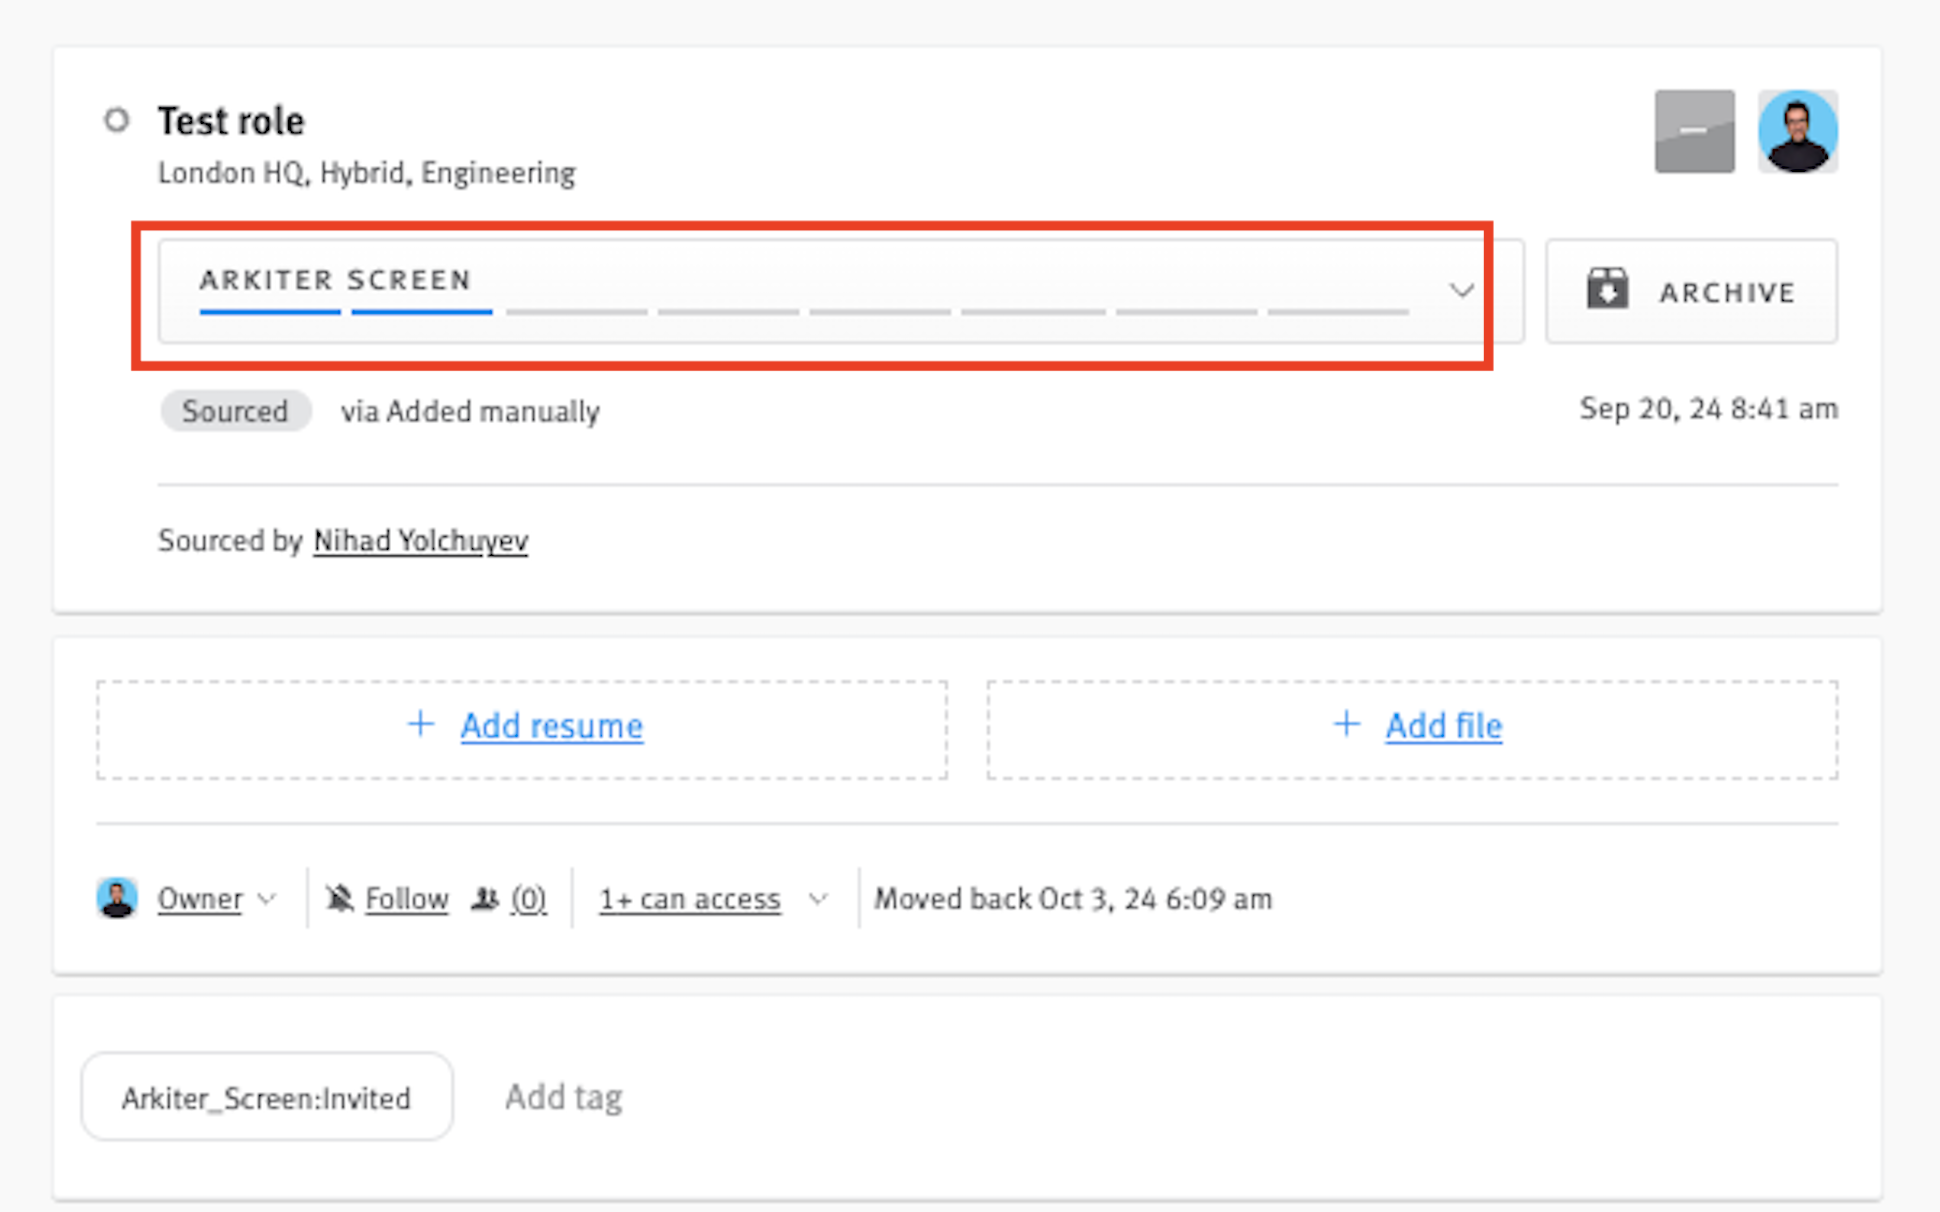Expand the Owner dropdown chevron
The image size is (1940, 1212).
pyautogui.click(x=267, y=899)
